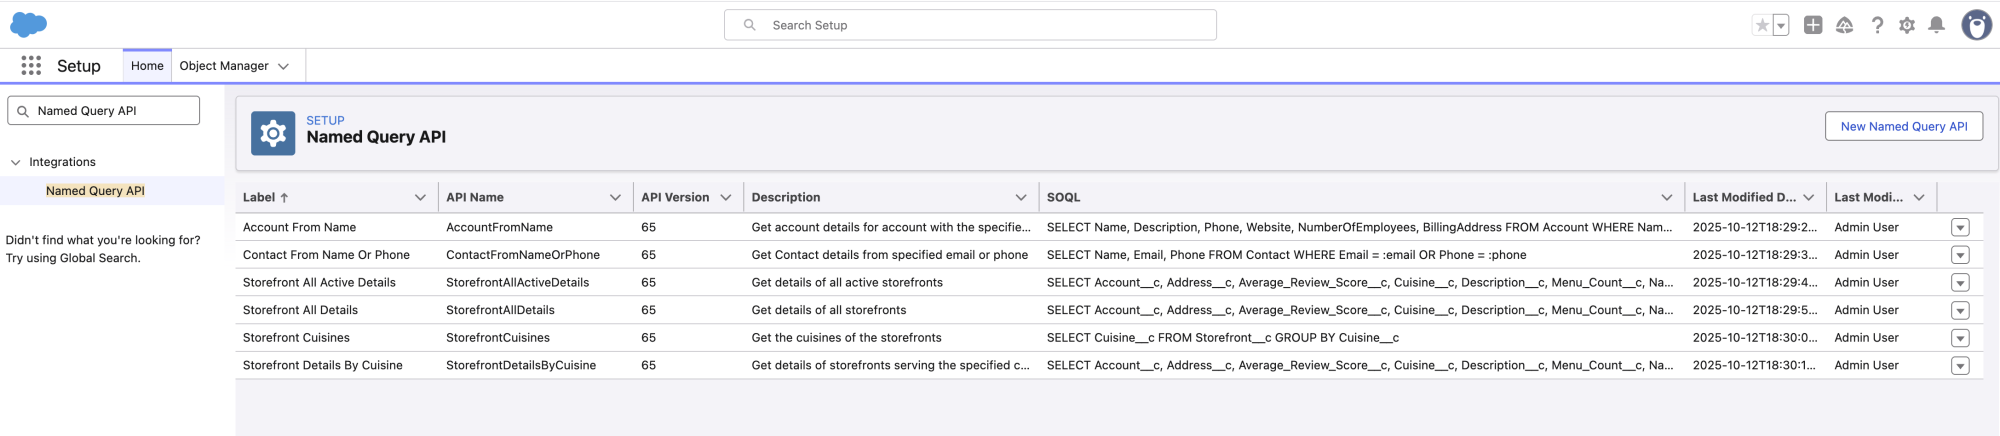
Task: Open the SOQL column header menu
Action: pos(1667,198)
